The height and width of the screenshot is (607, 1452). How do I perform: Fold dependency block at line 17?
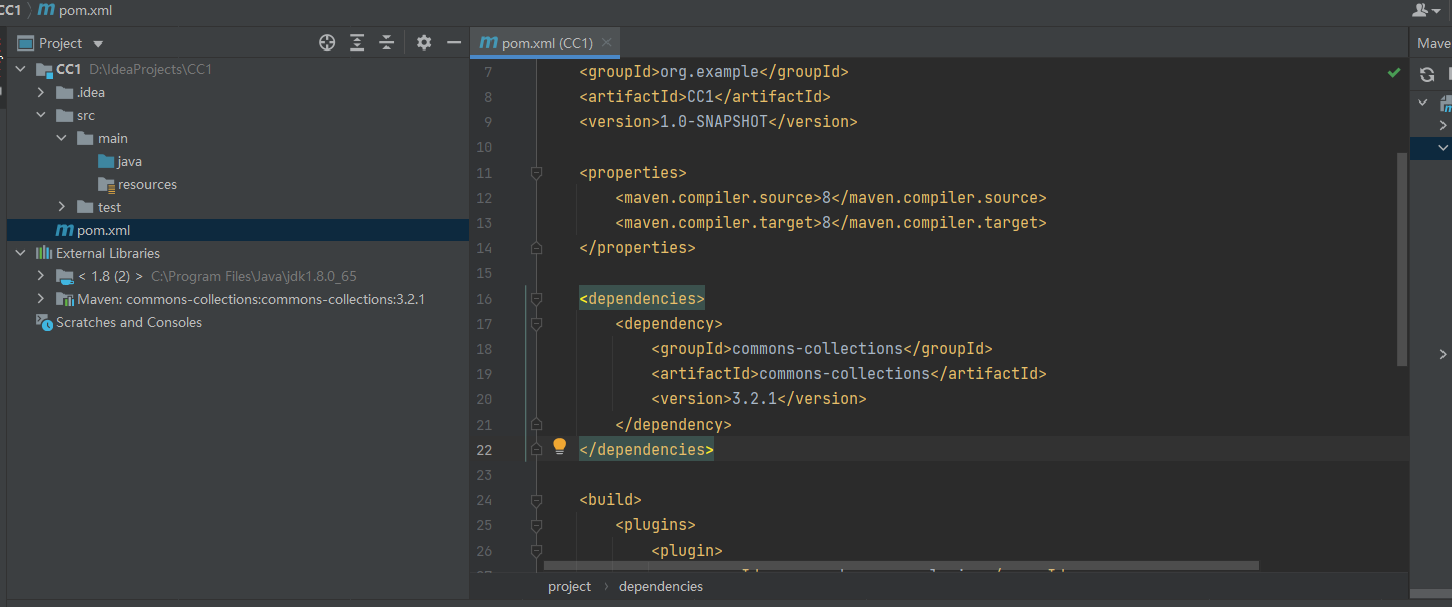coord(536,324)
